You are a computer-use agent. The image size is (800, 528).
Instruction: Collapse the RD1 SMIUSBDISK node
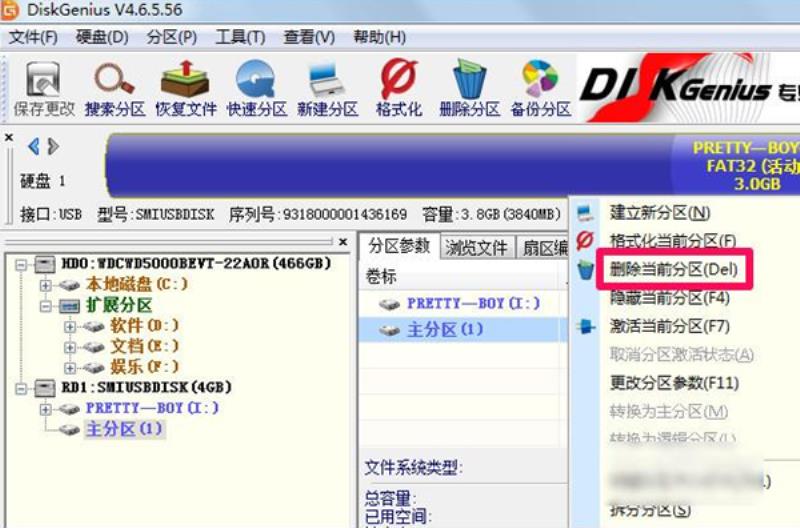coord(21,388)
